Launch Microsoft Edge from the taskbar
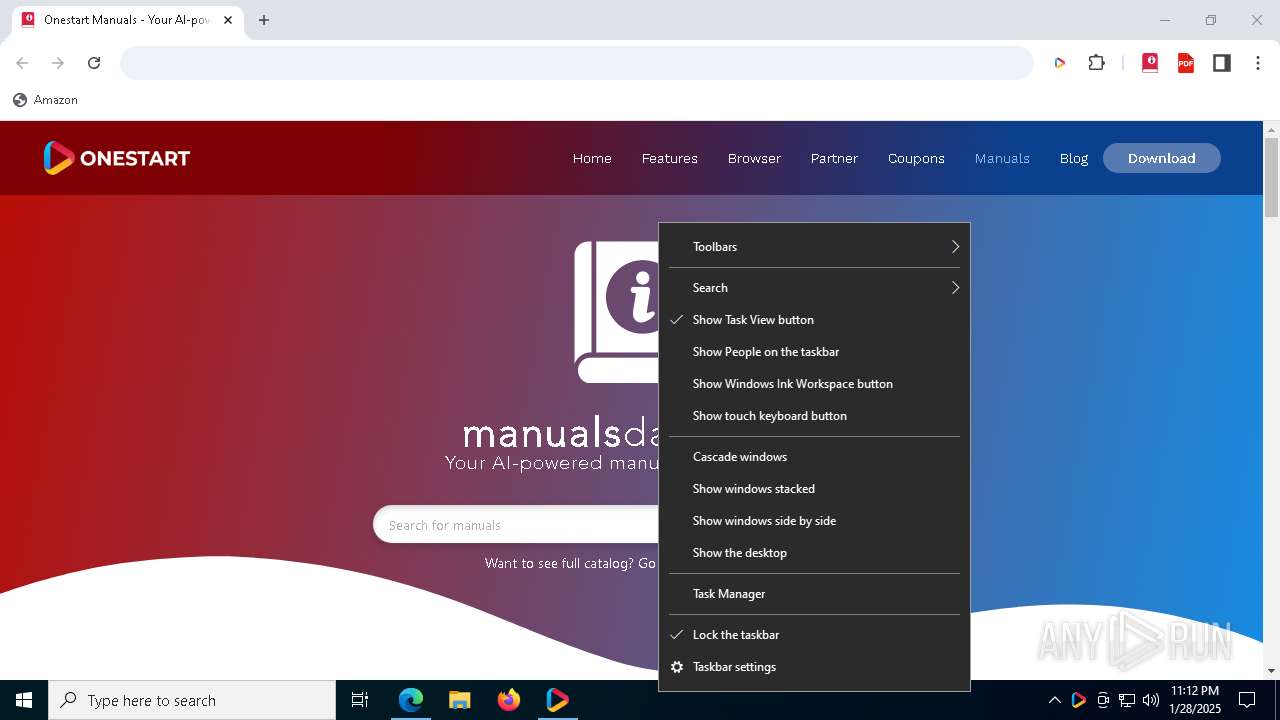 [411, 700]
